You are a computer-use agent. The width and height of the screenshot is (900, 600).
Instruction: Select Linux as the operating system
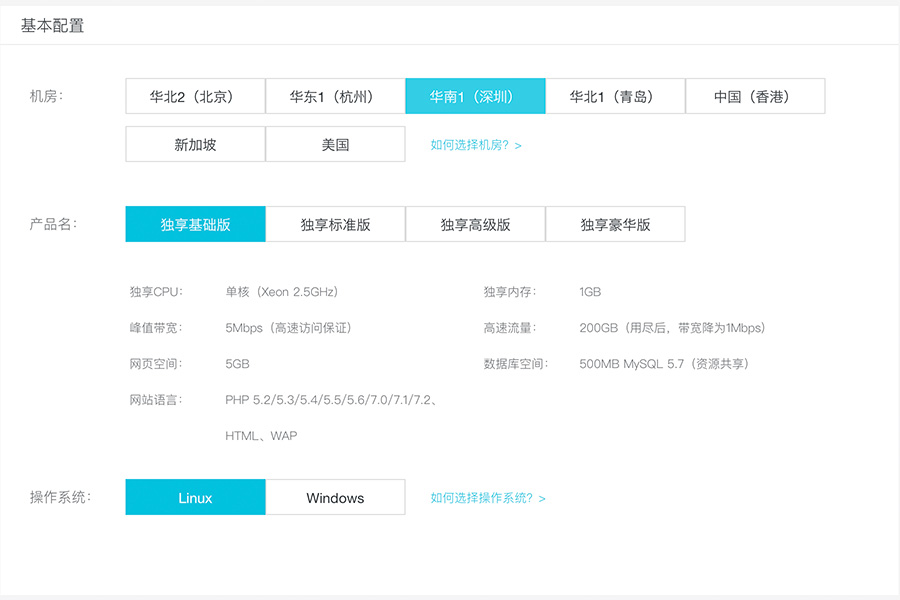195,497
